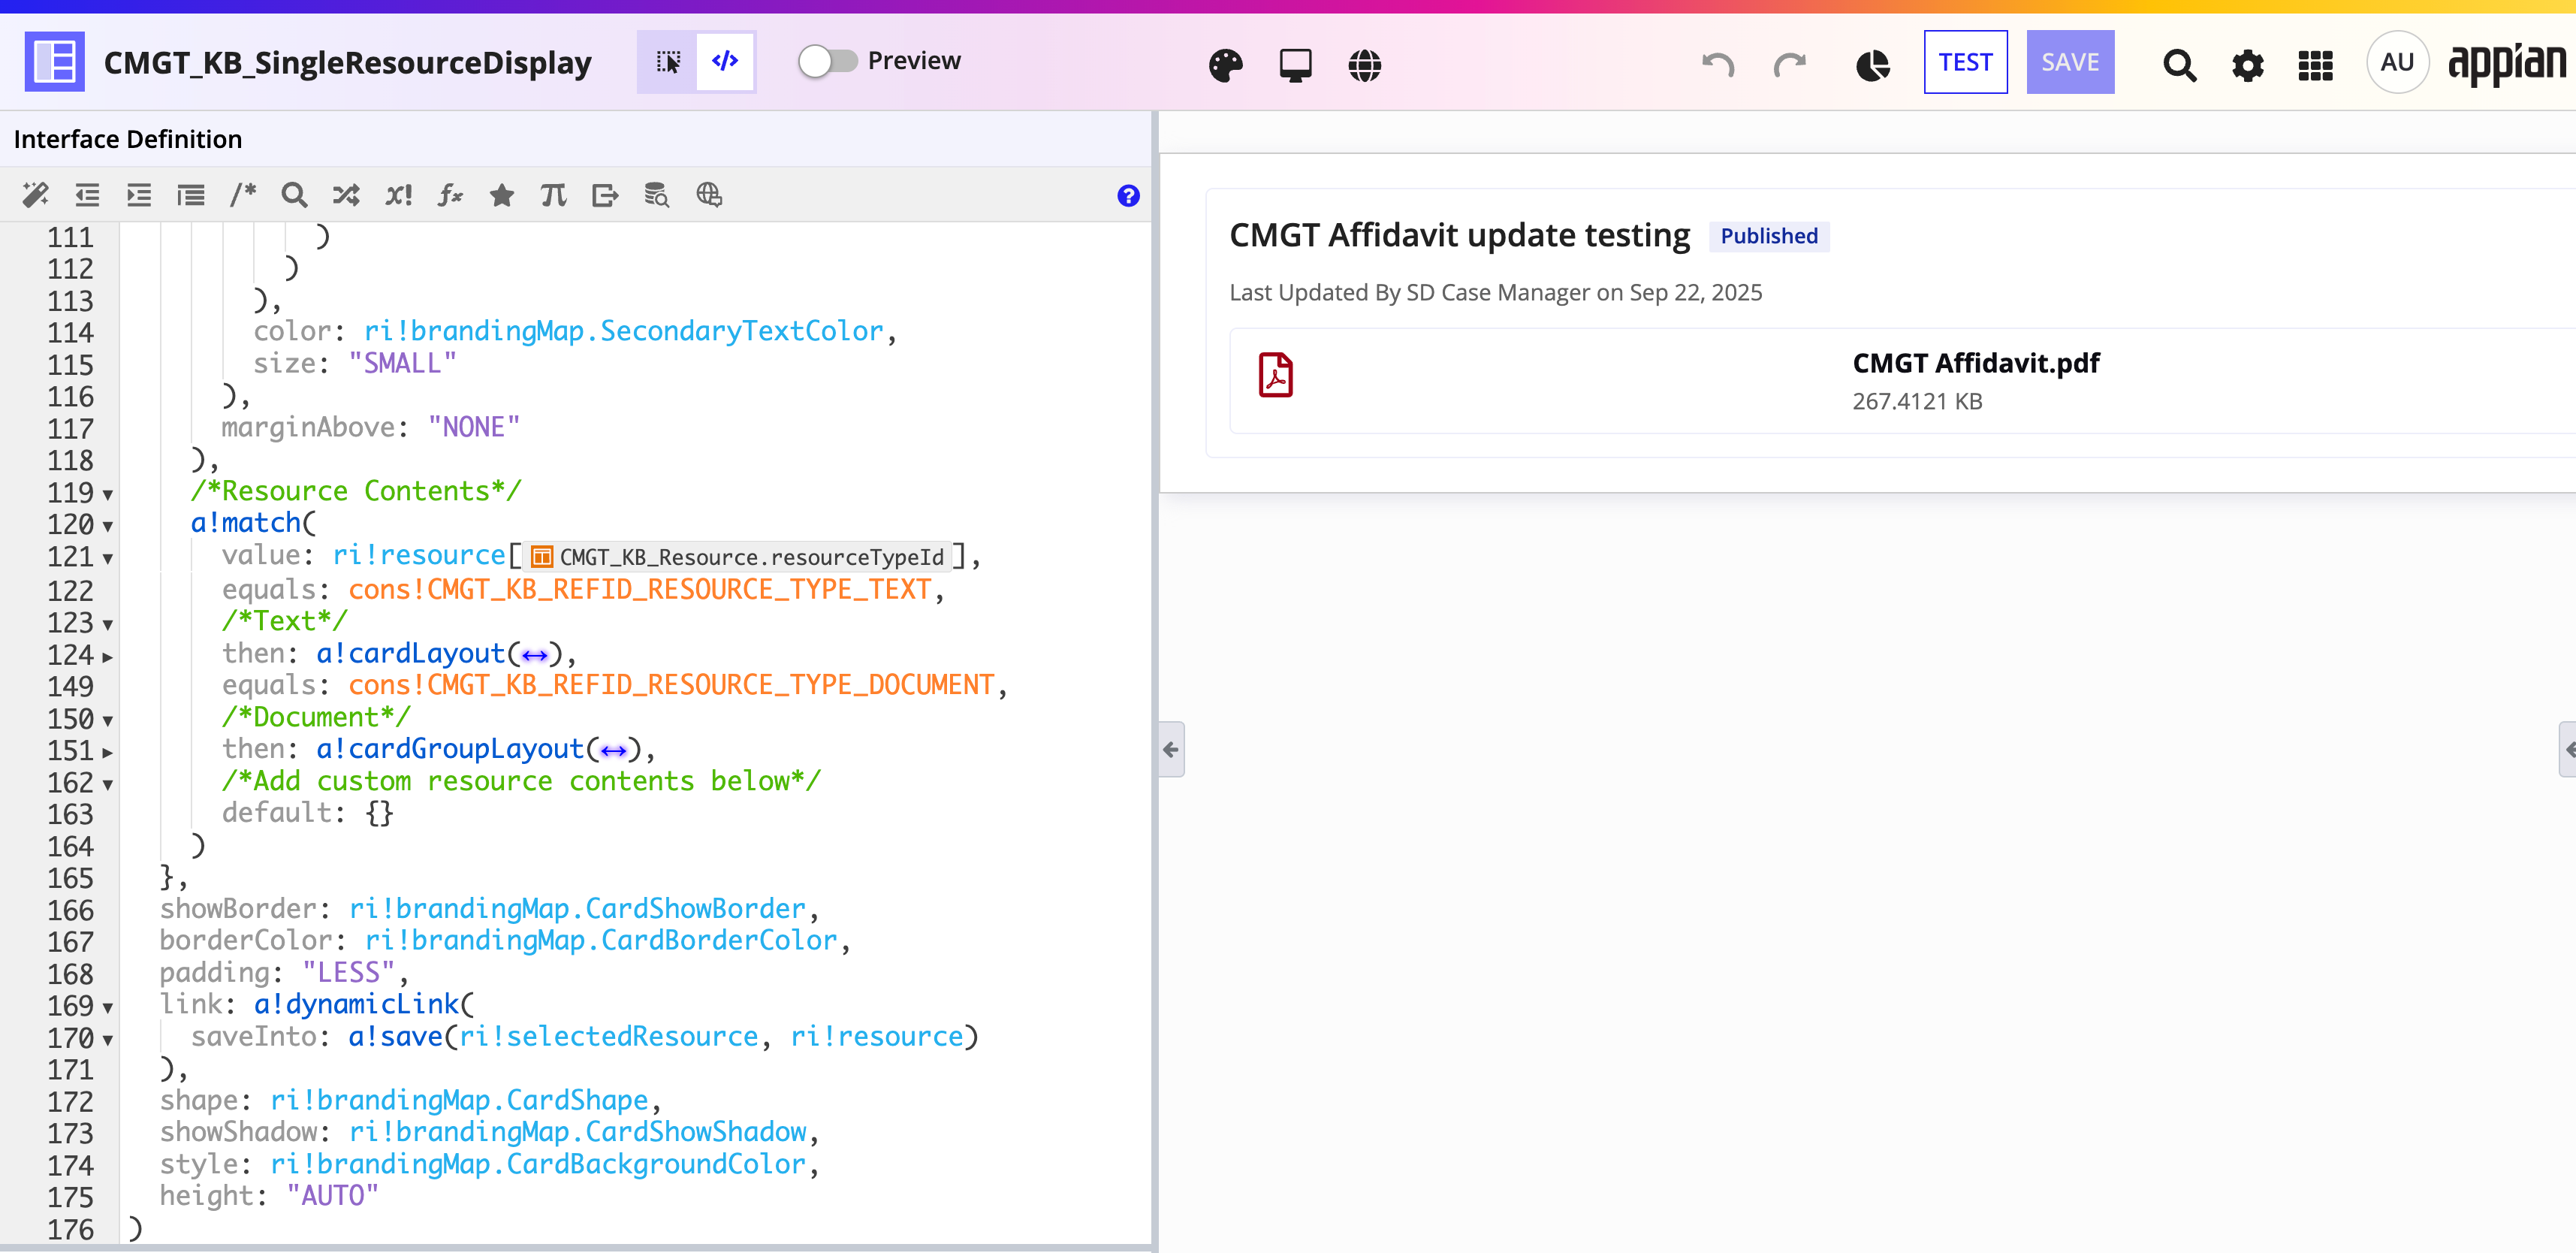
Task: Select the desktop device preview icon
Action: point(1295,65)
